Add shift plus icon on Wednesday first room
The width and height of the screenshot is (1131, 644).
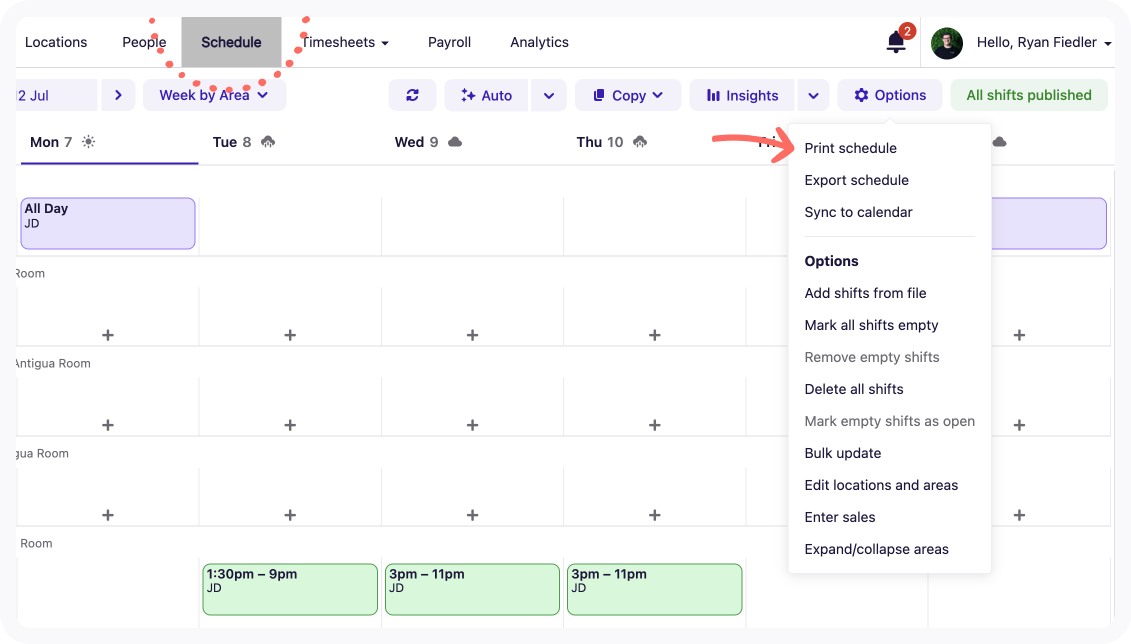tap(472, 335)
